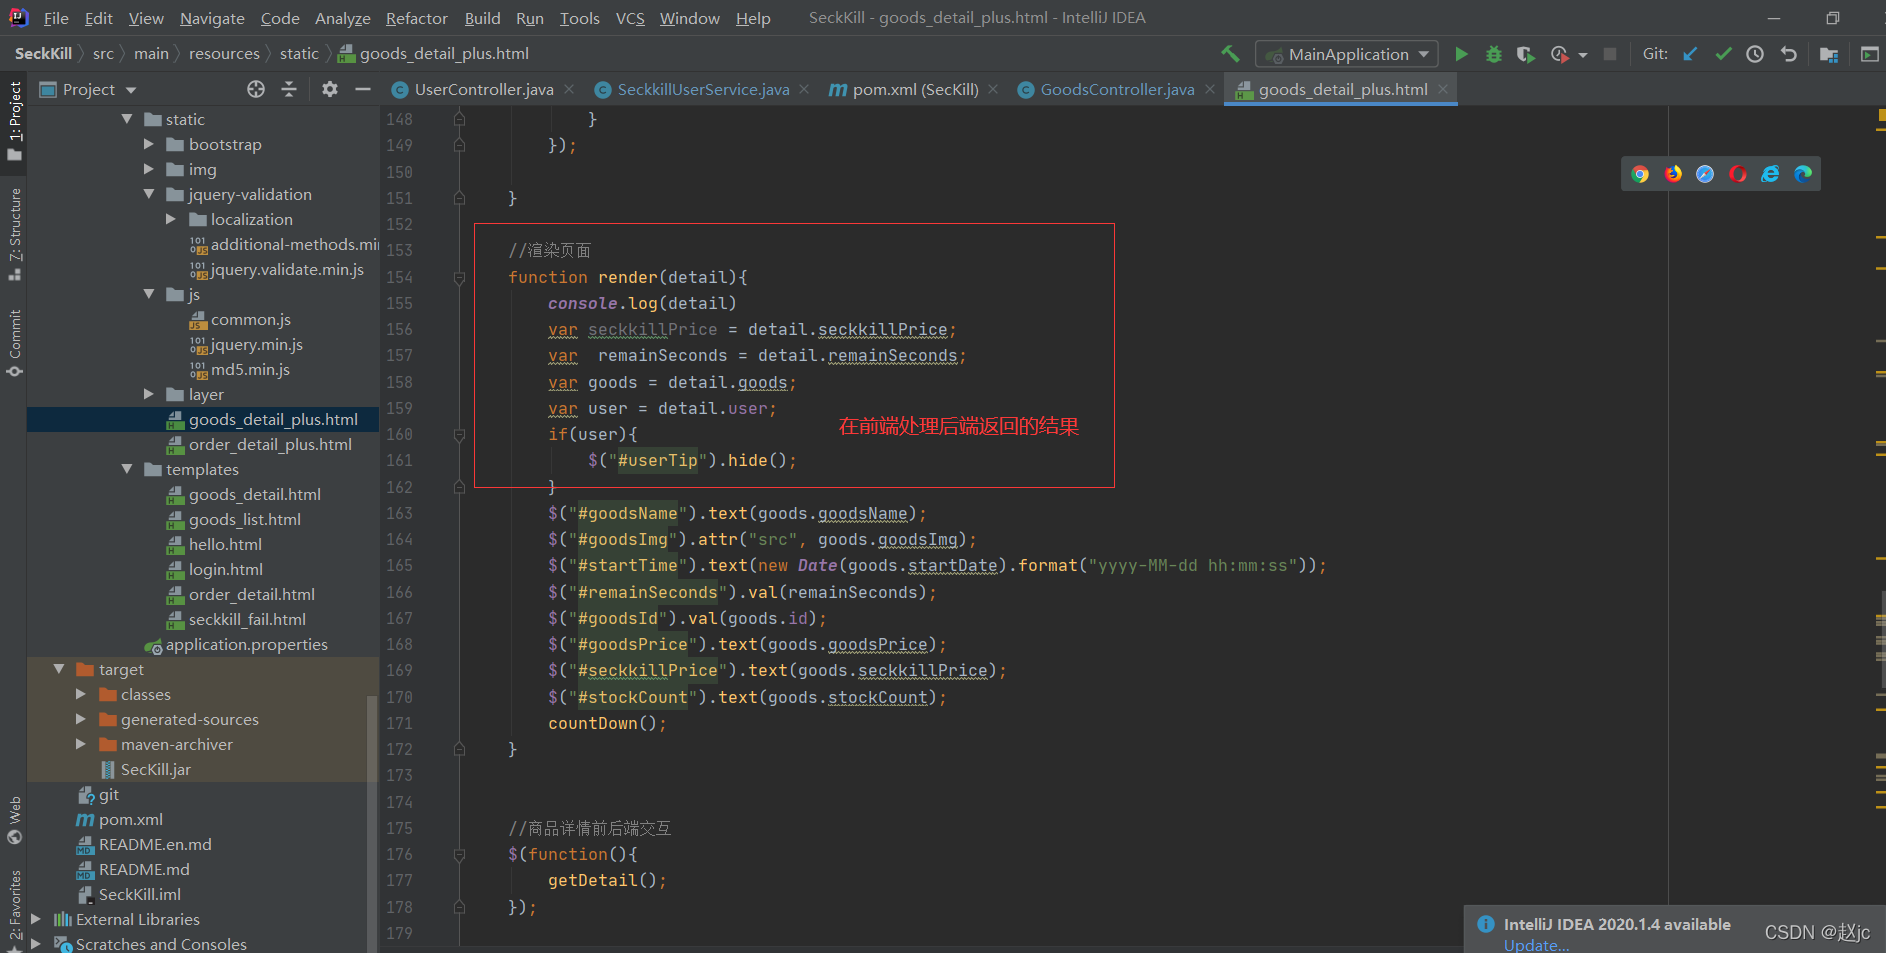
Task: Collapse all in Project panel
Action: 289,89
